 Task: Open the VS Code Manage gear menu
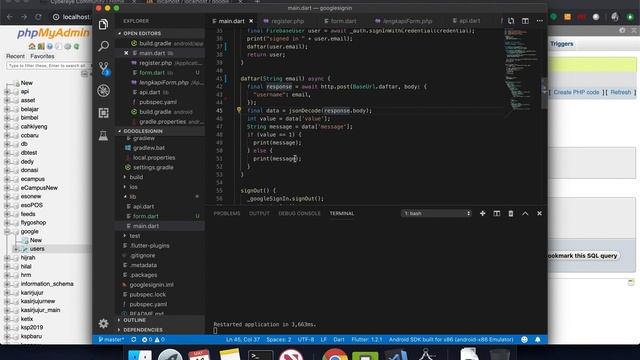tap(103, 323)
